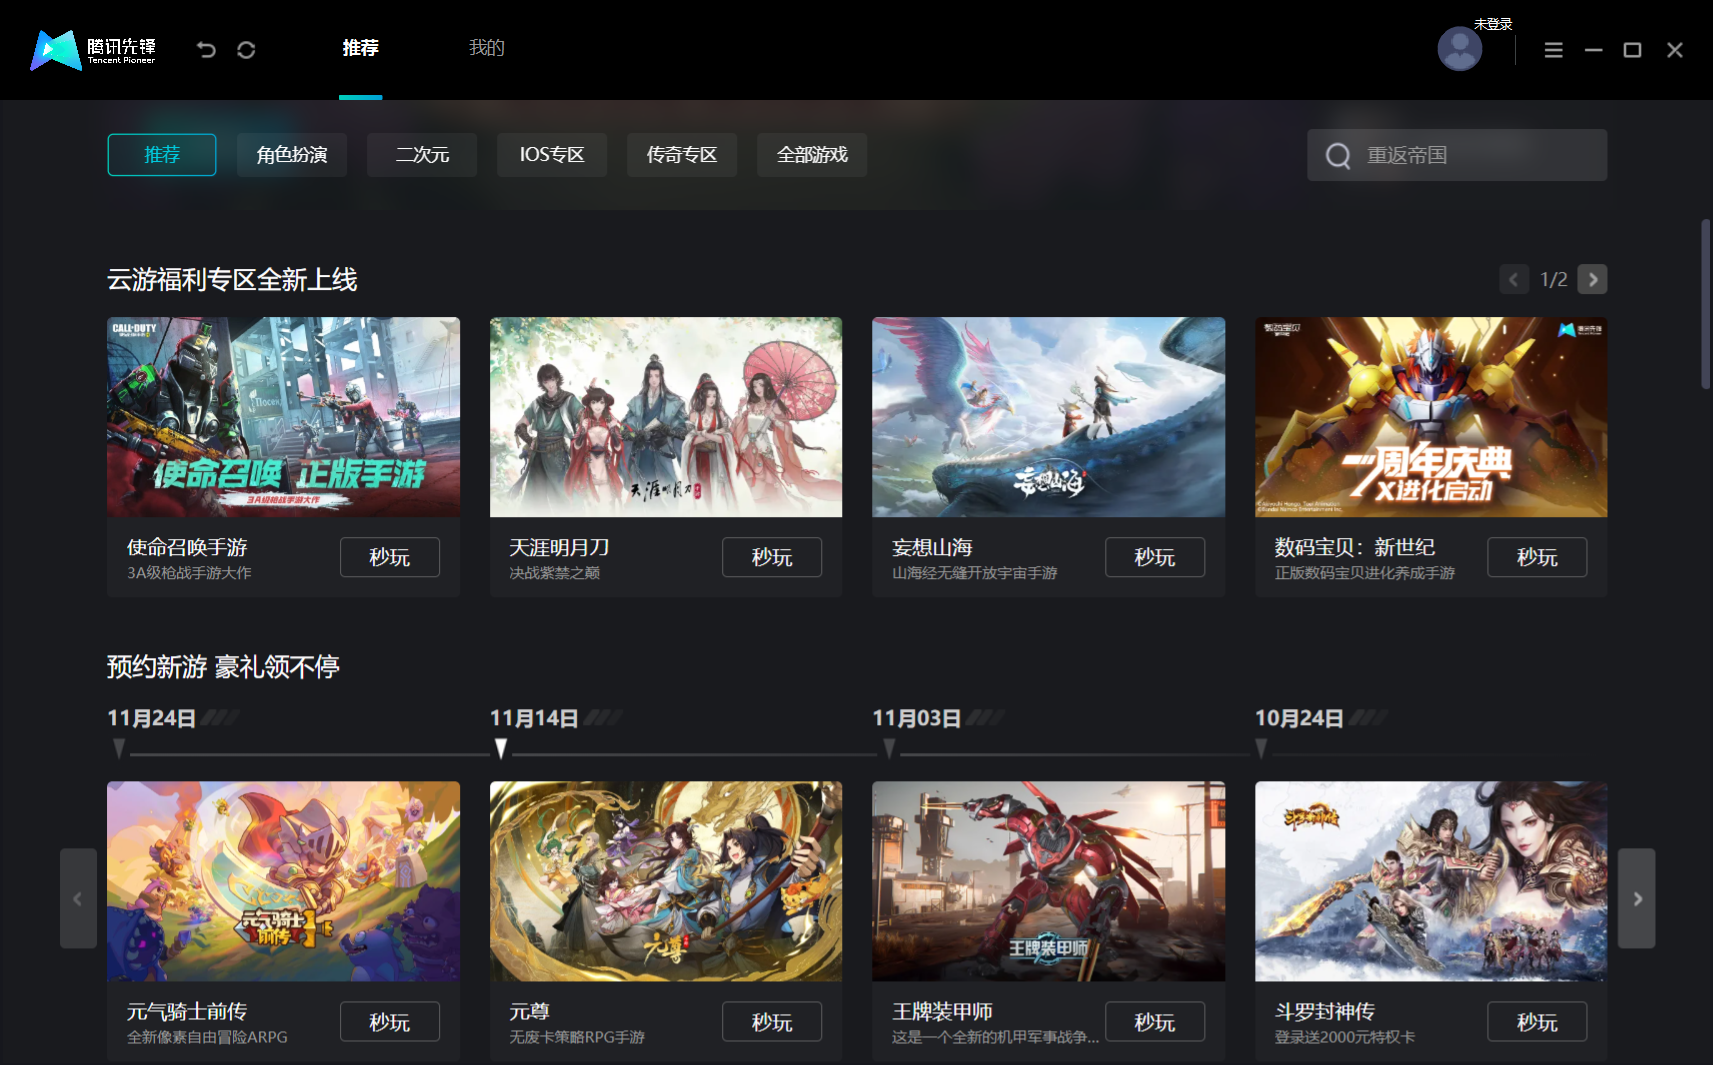This screenshot has width=1713, height=1065.
Task: Go to next page of 云游福利专区
Action: coord(1592,280)
